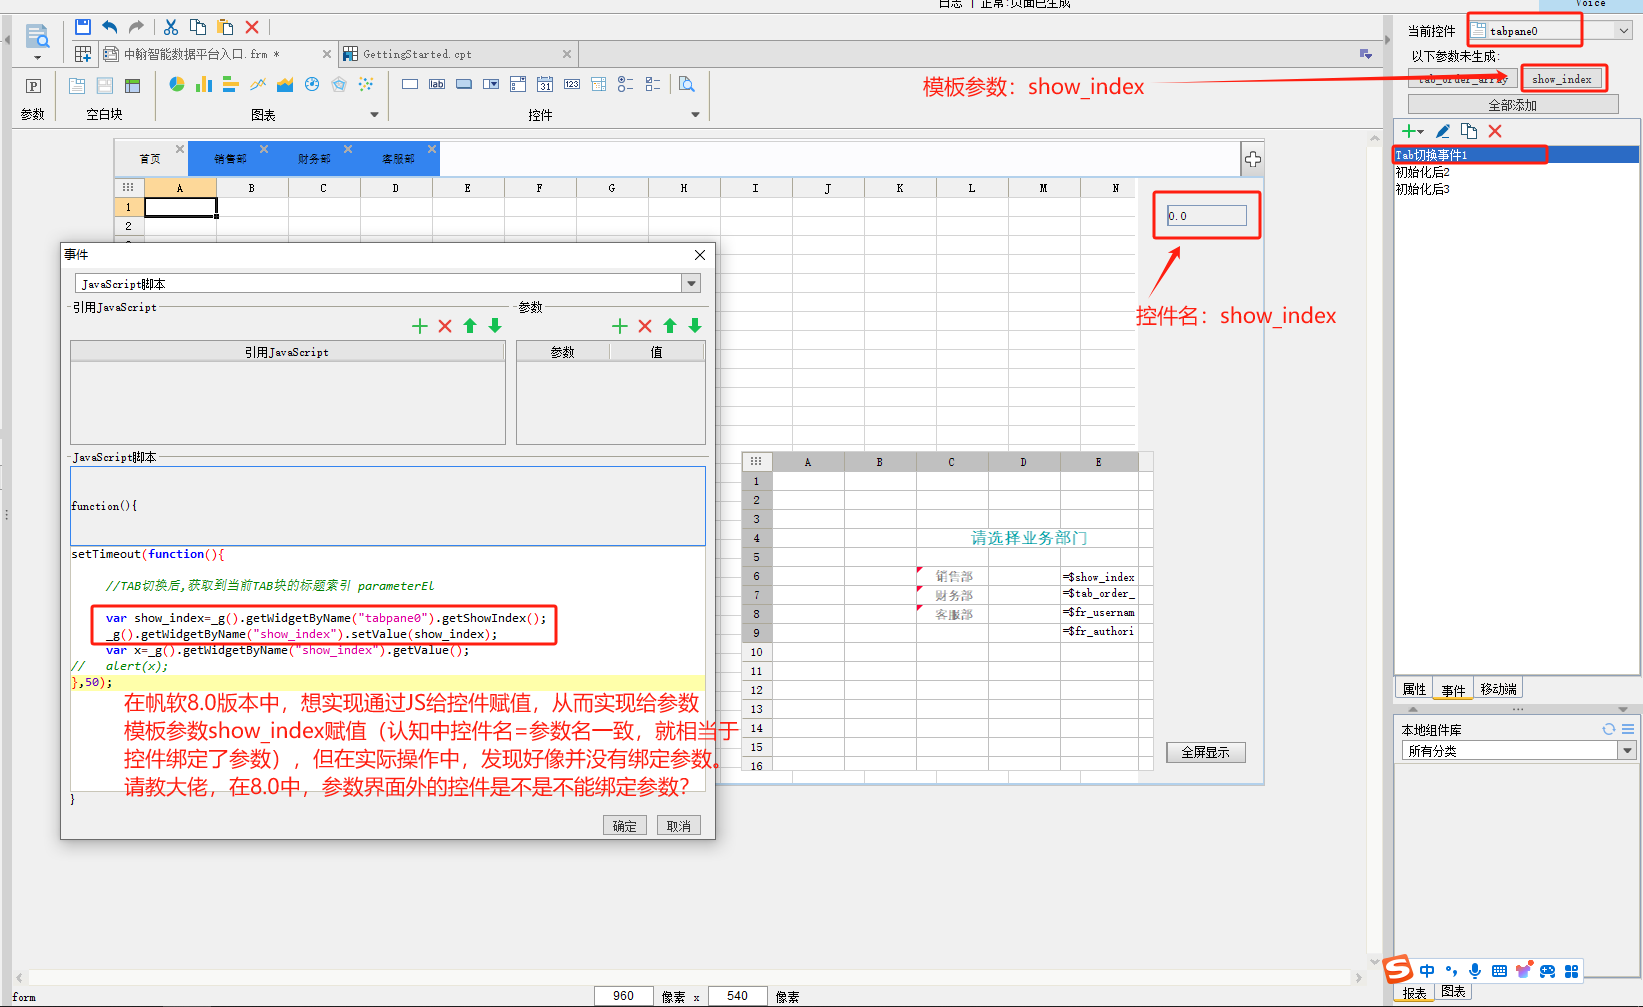The width and height of the screenshot is (1643, 1007).
Task: Click the 参数 parameter P icon
Action: click(33, 86)
